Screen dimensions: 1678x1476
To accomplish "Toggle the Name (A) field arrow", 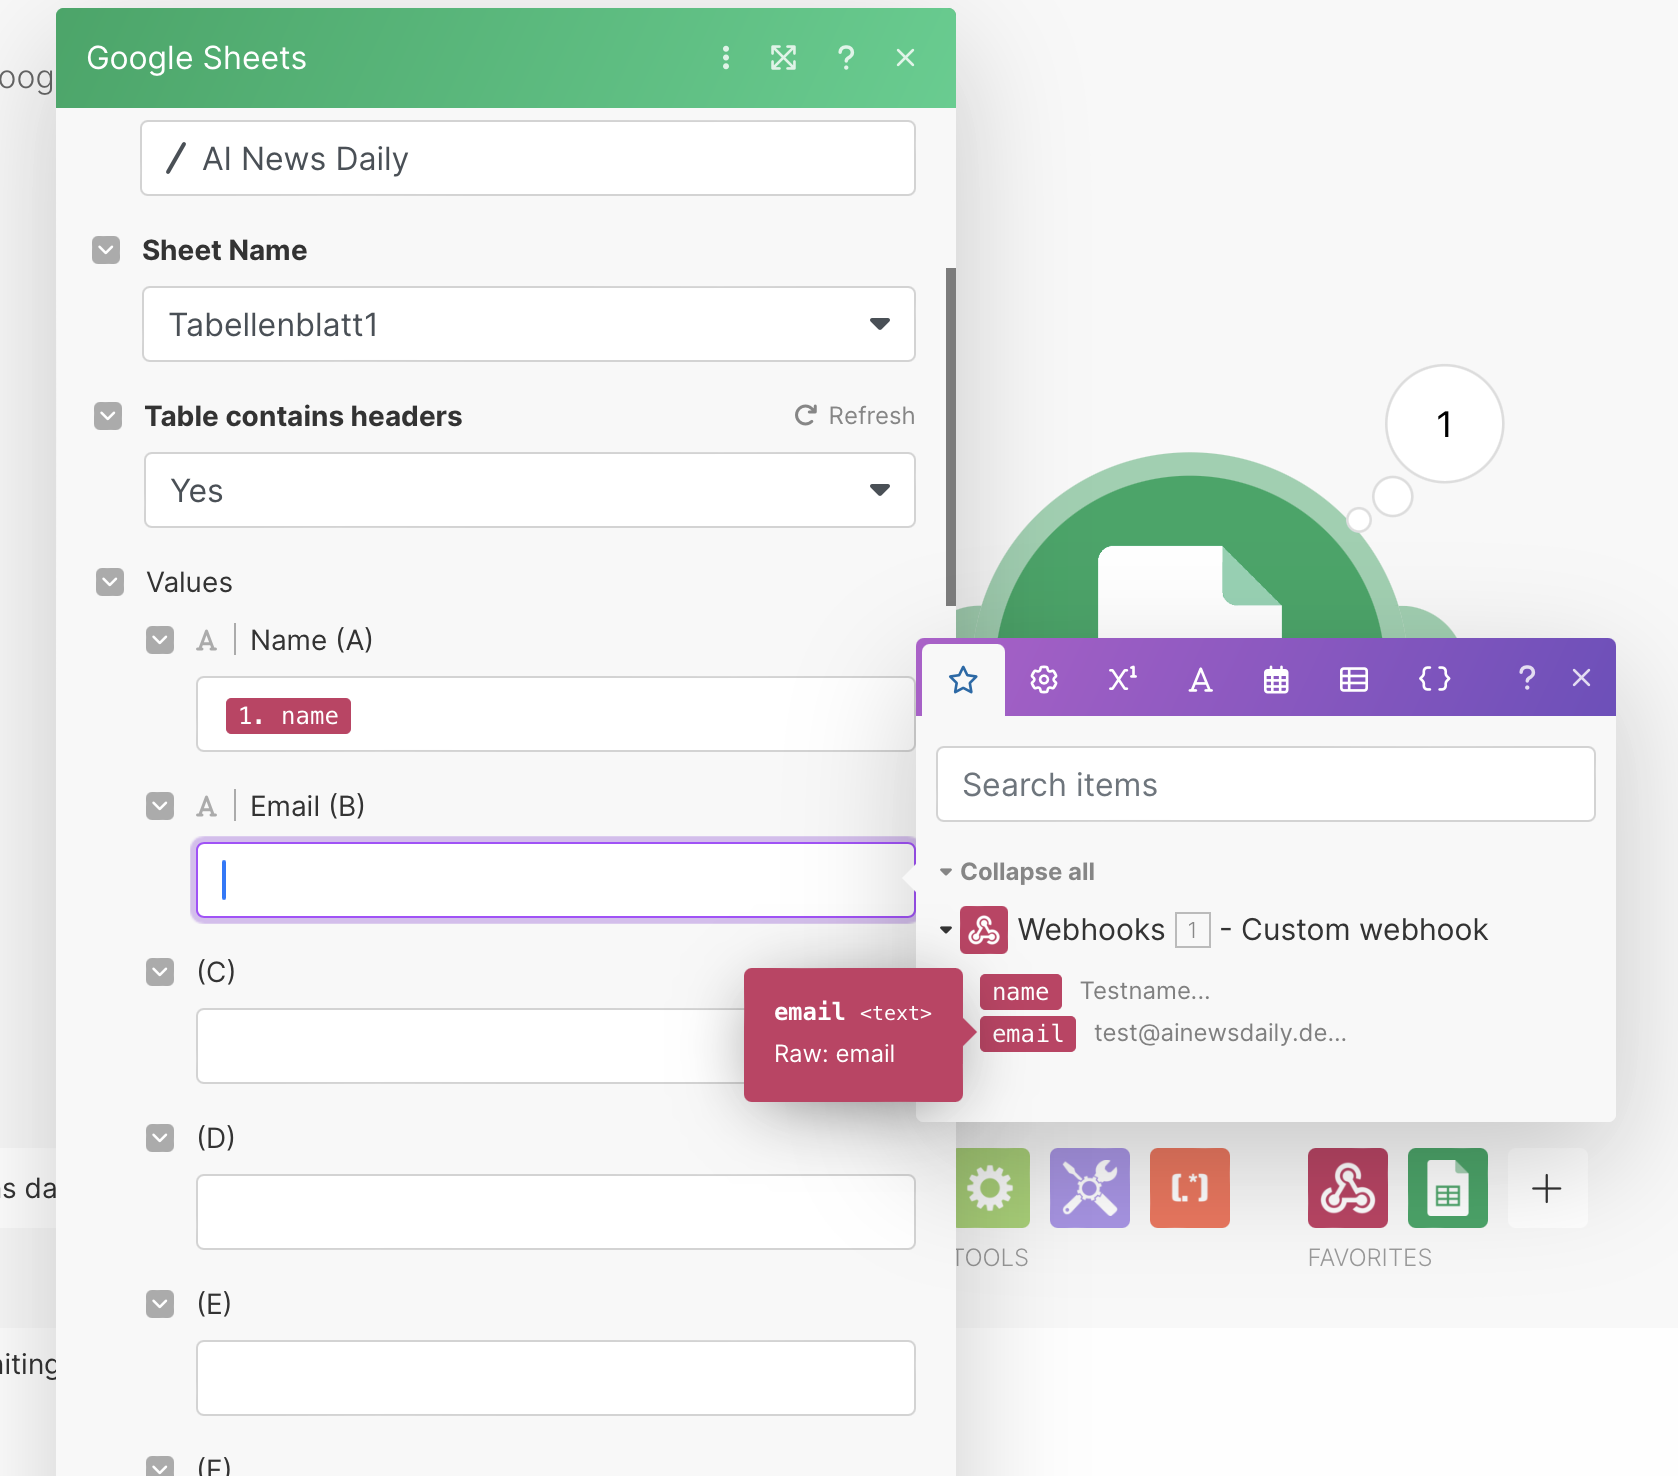I will [x=160, y=640].
